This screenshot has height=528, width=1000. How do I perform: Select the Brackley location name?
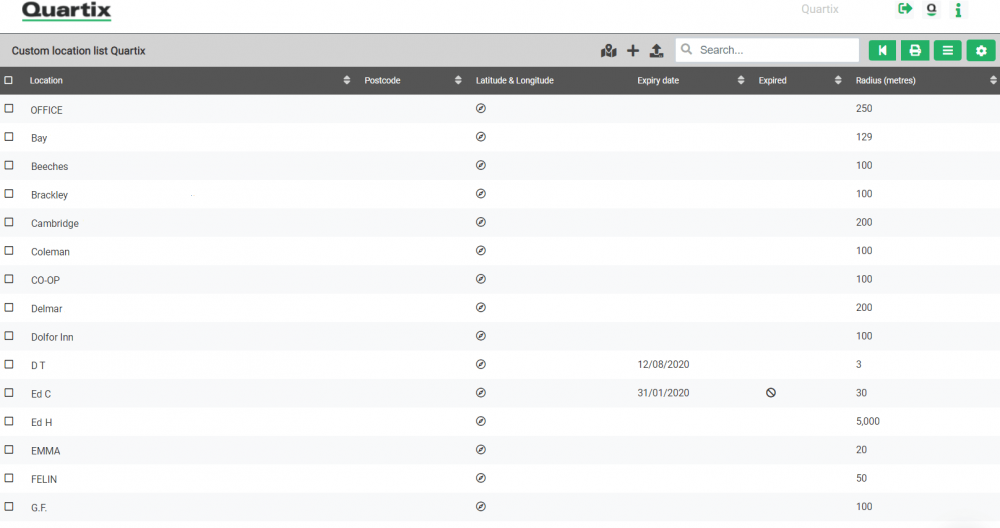tap(49, 195)
